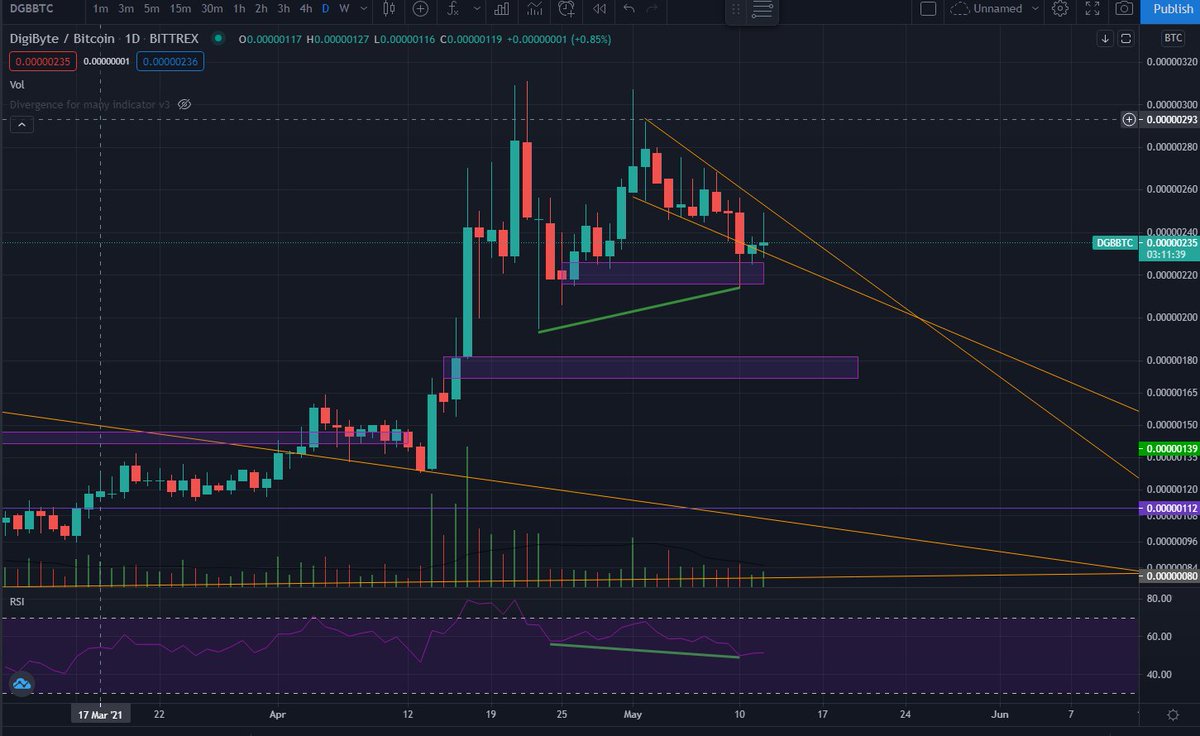Click the plus icon at price 0.00000293
This screenshot has width=1200, height=736.
tap(1129, 119)
